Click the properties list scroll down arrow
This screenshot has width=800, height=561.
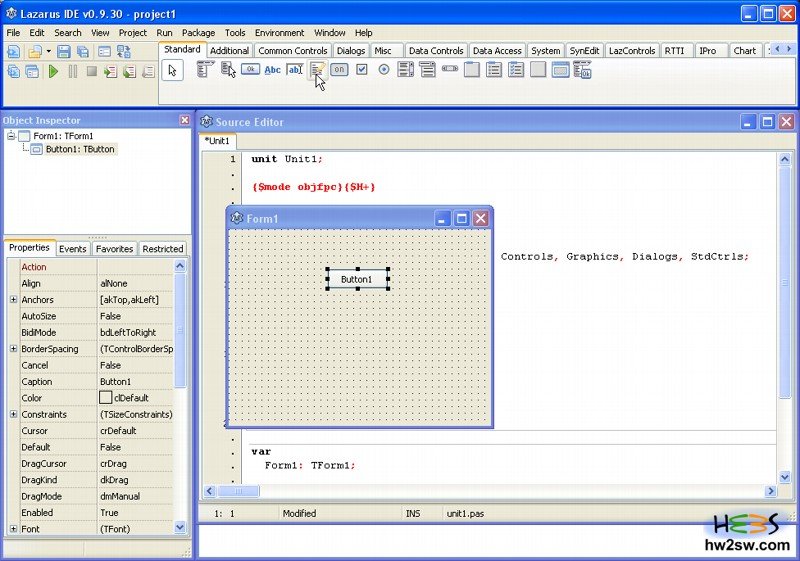click(x=180, y=527)
